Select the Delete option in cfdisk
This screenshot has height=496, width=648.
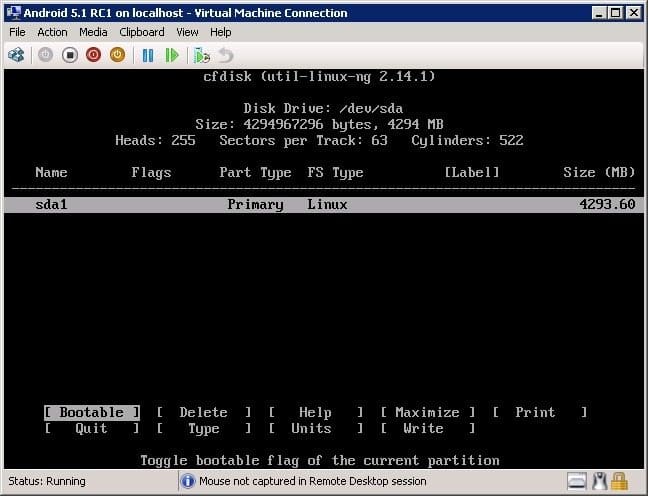203,413
